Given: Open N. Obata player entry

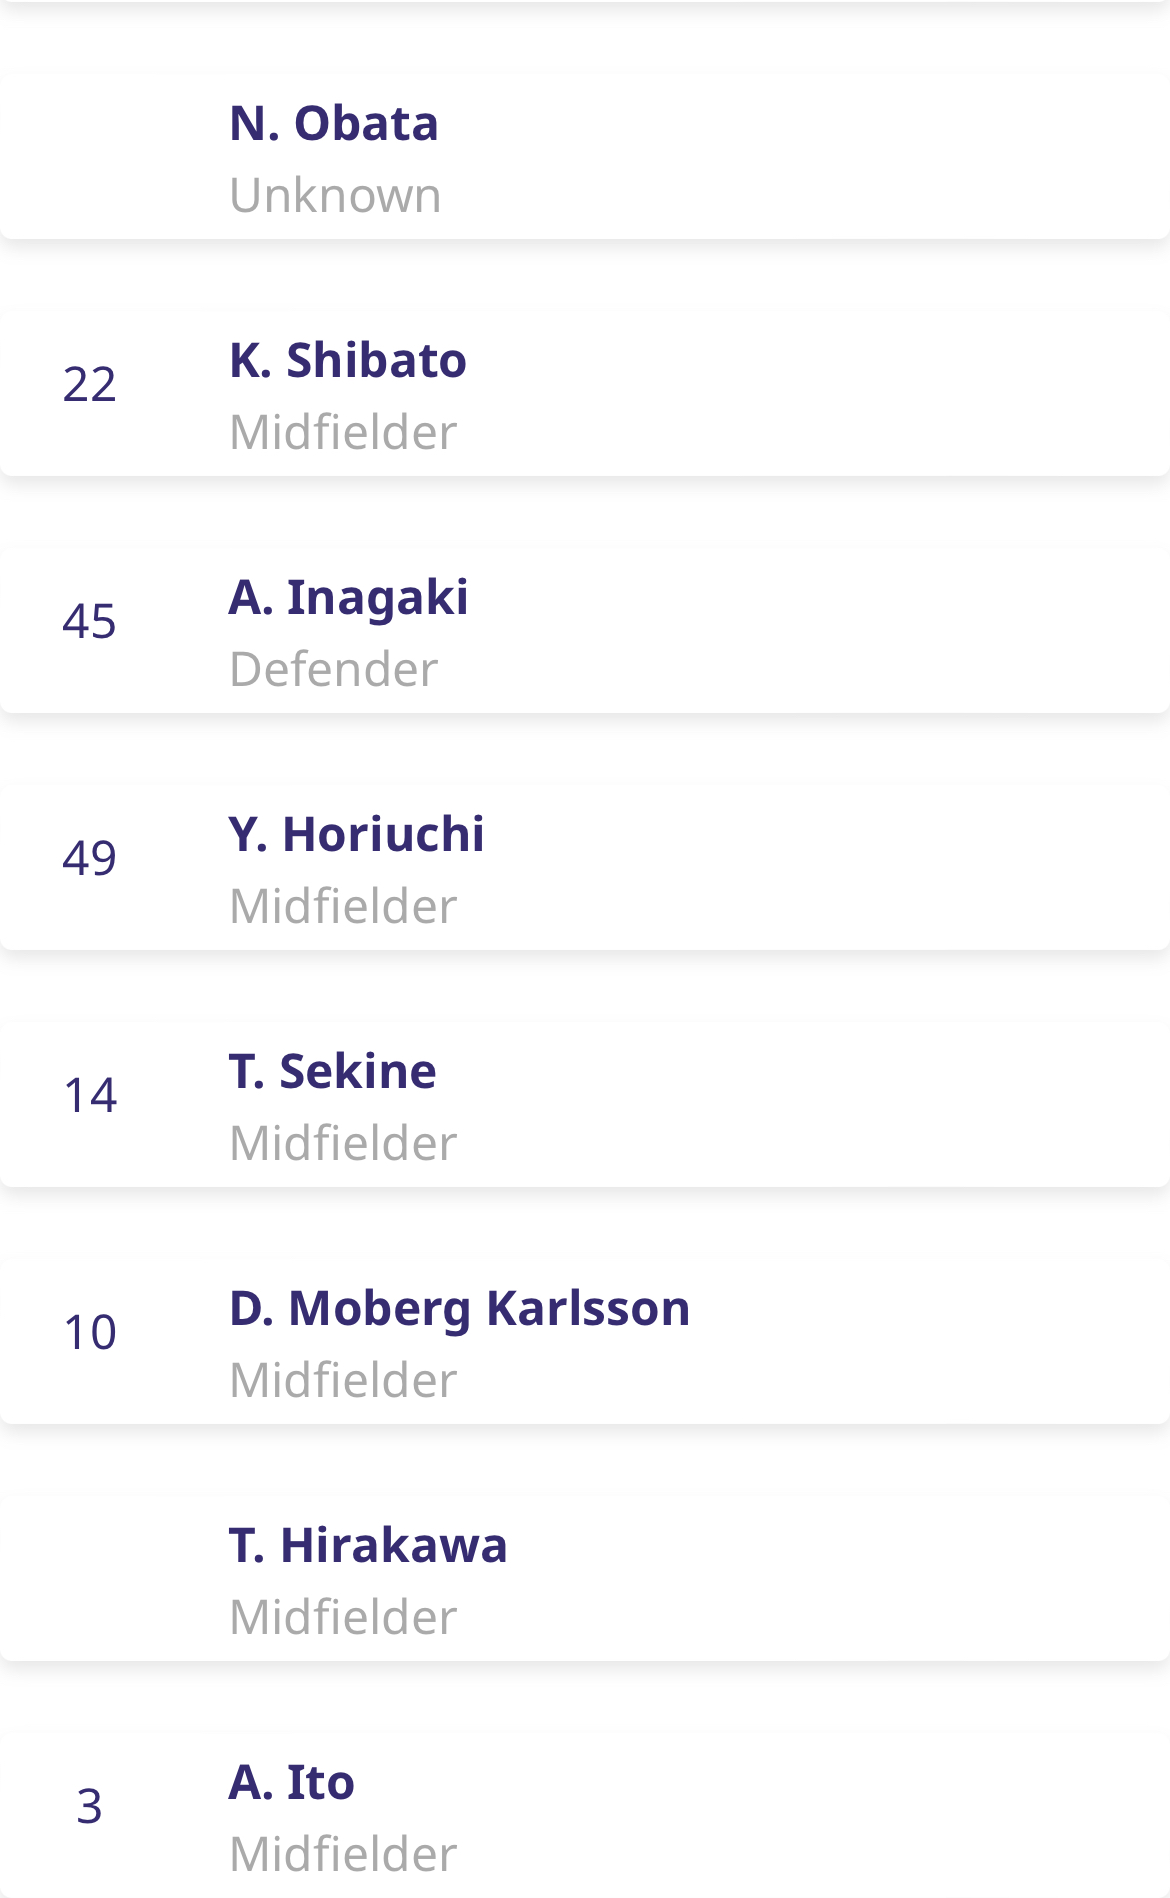Looking at the screenshot, I should 334,124.
